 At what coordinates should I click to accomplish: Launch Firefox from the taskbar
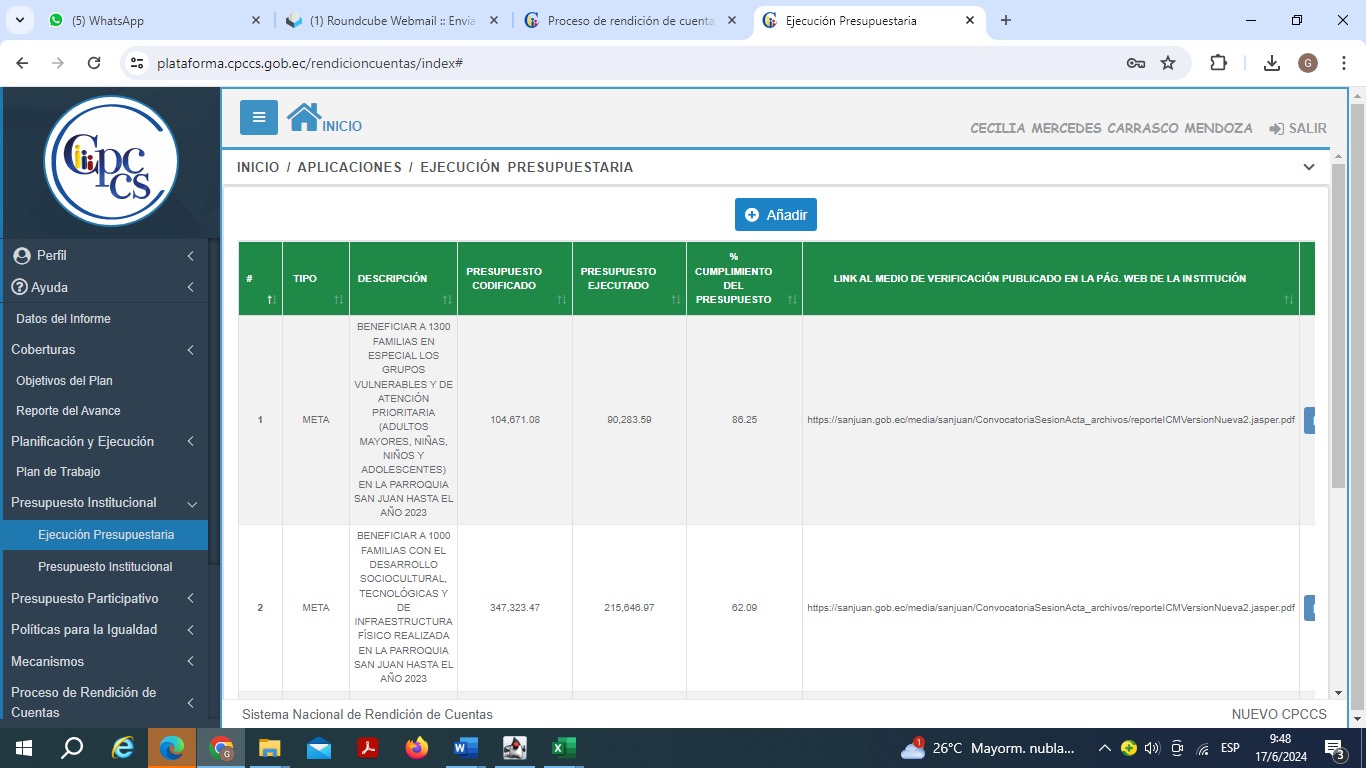click(417, 747)
